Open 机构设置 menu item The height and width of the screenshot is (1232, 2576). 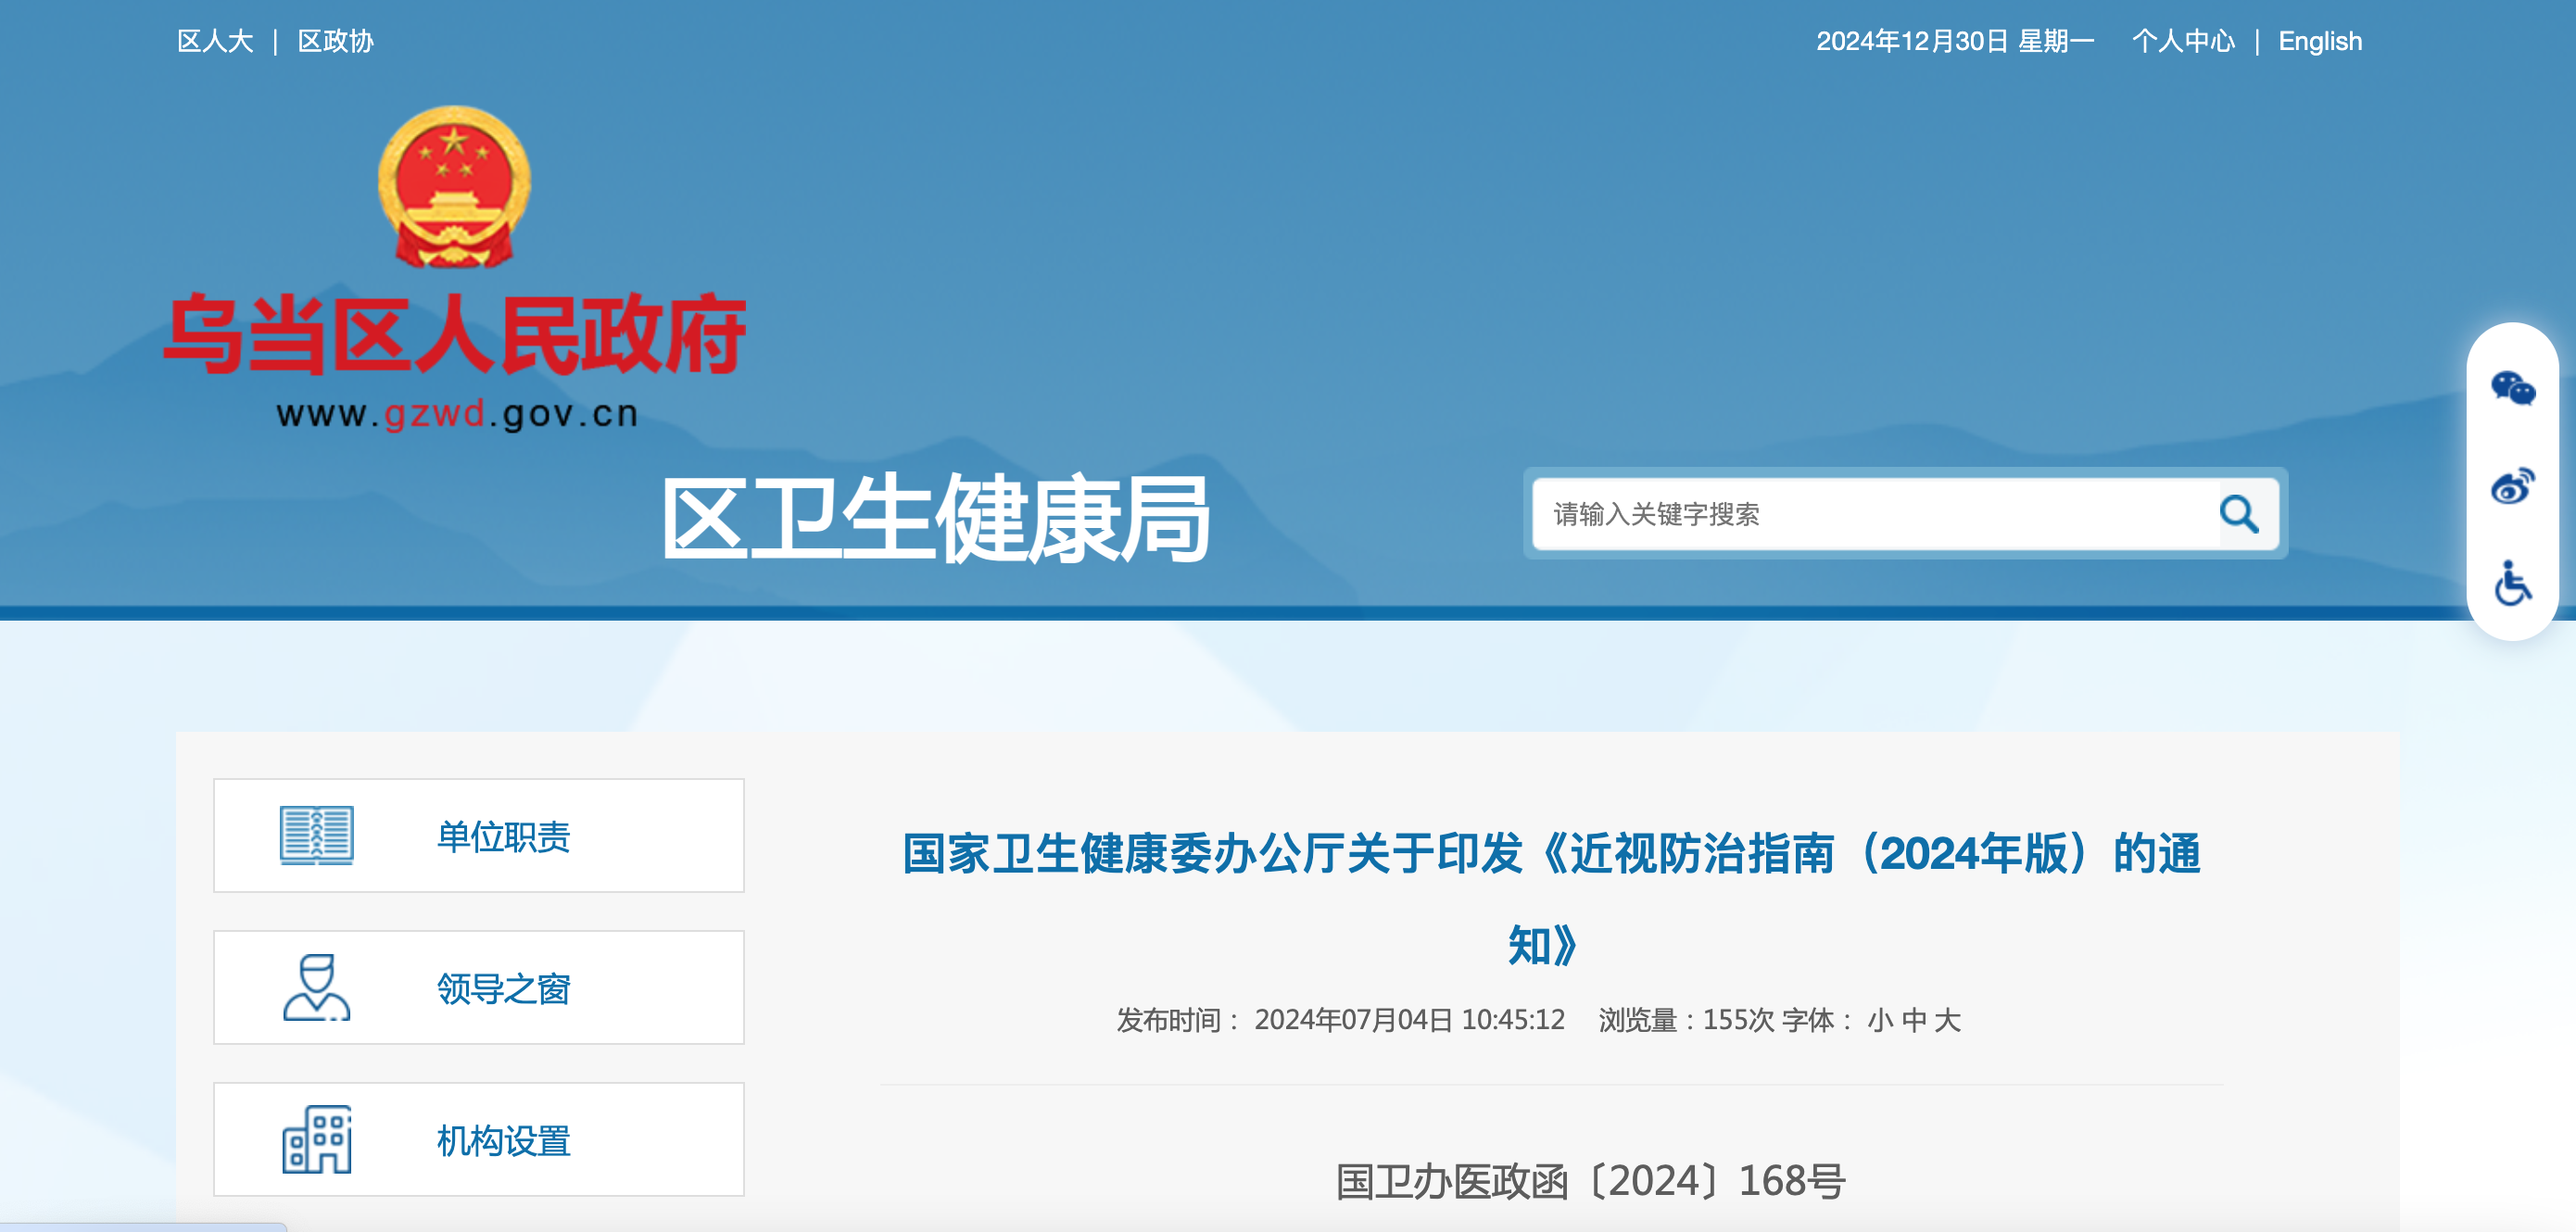[x=479, y=1139]
